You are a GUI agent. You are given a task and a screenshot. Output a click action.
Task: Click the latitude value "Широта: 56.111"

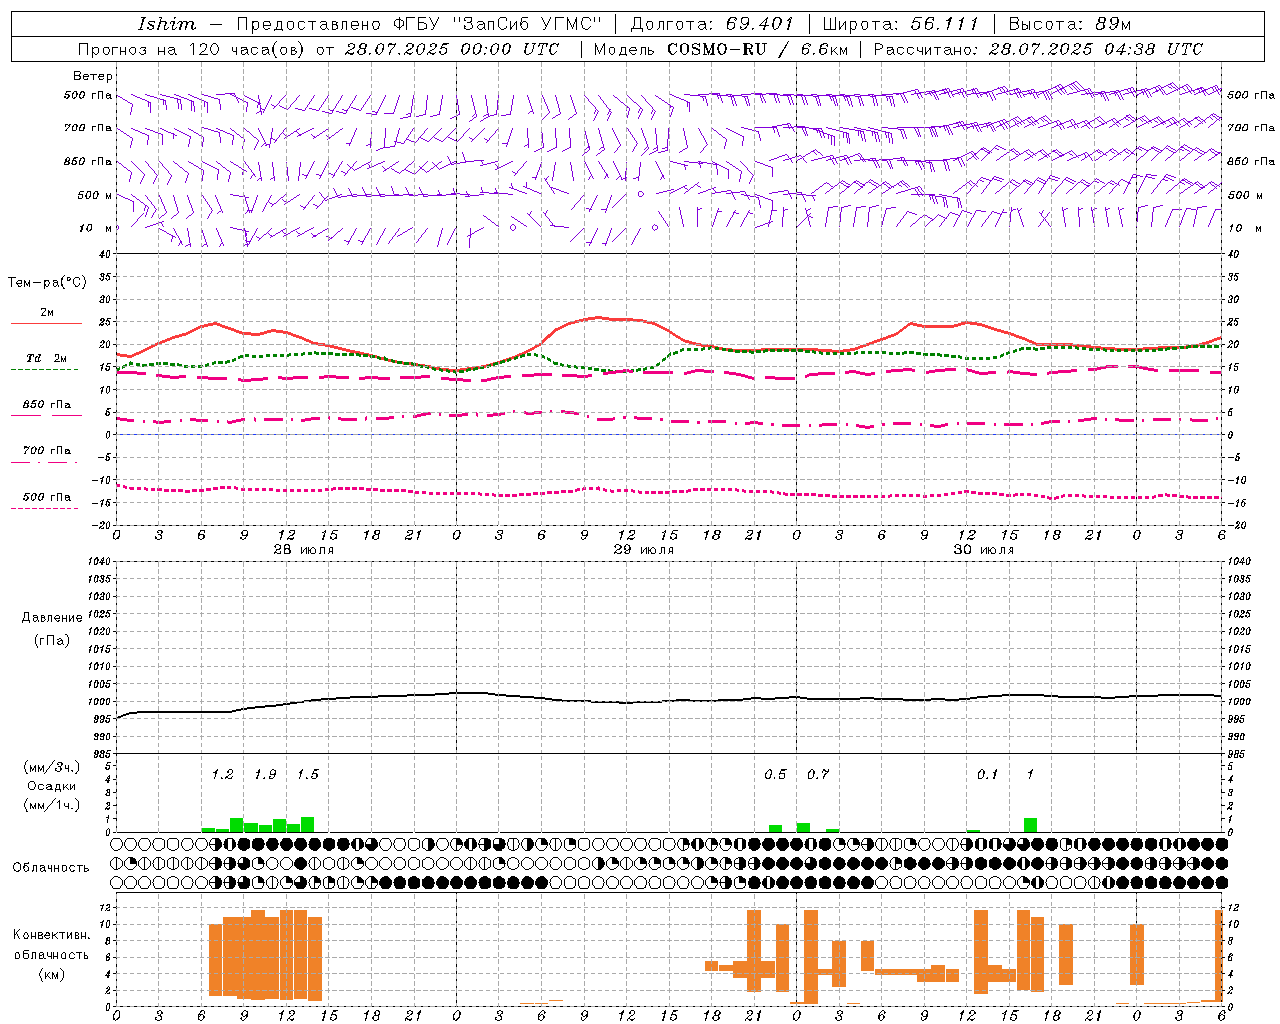[900, 24]
